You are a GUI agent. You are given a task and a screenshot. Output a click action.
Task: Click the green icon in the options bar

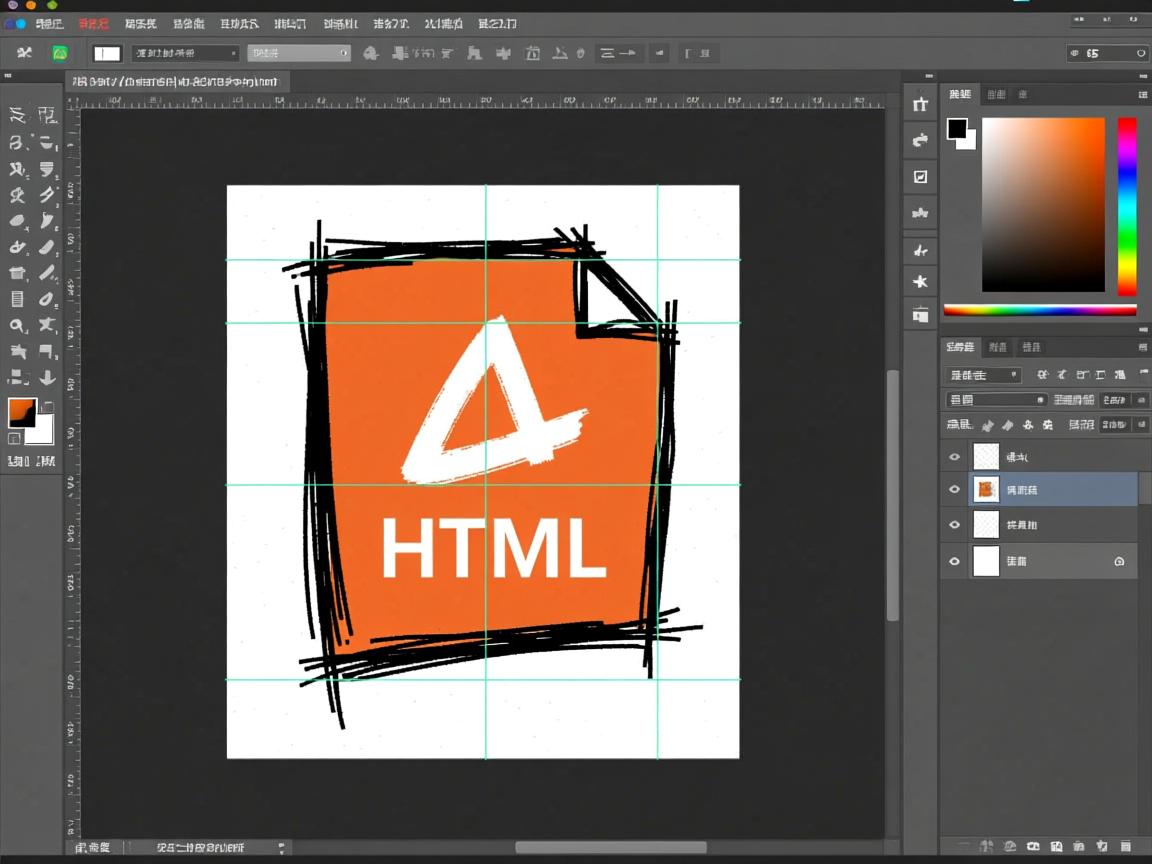click(x=60, y=53)
